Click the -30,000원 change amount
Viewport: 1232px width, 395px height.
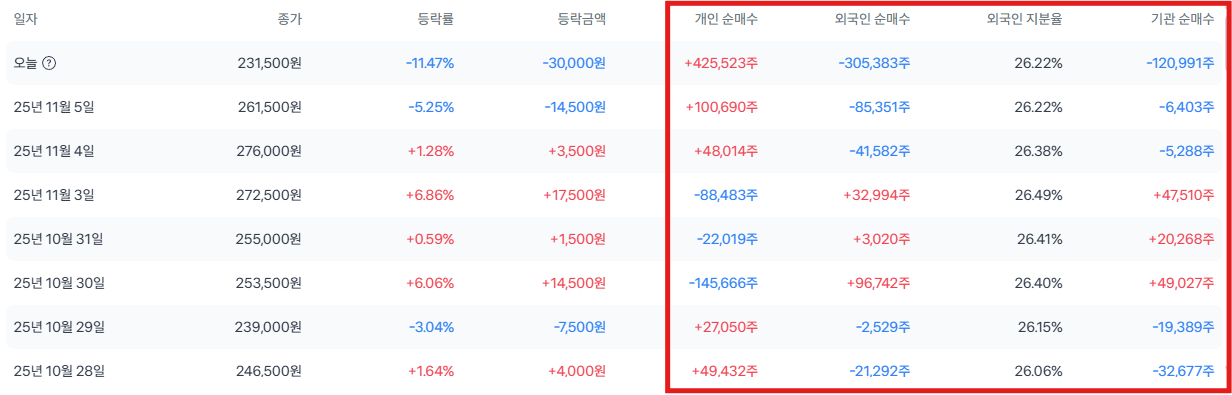574,63
